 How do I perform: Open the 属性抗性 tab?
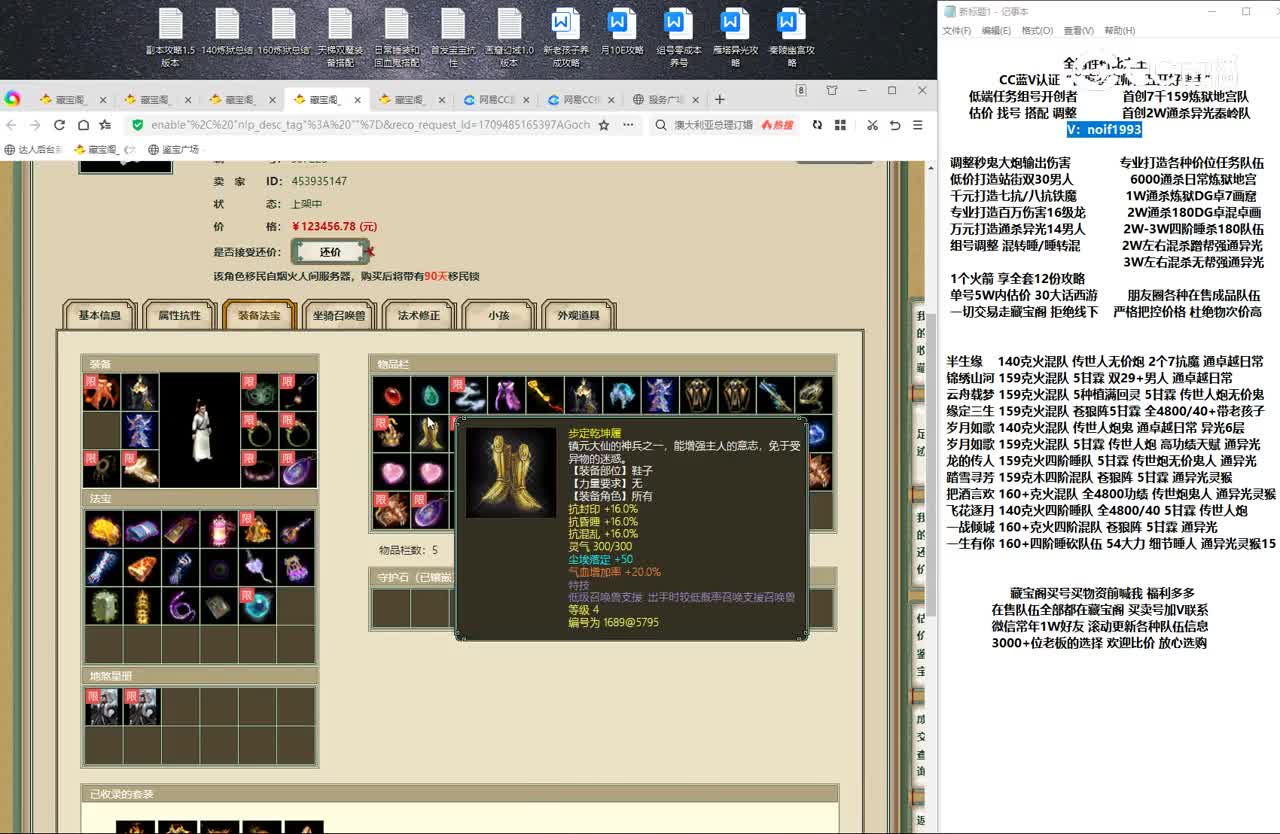[x=180, y=316]
